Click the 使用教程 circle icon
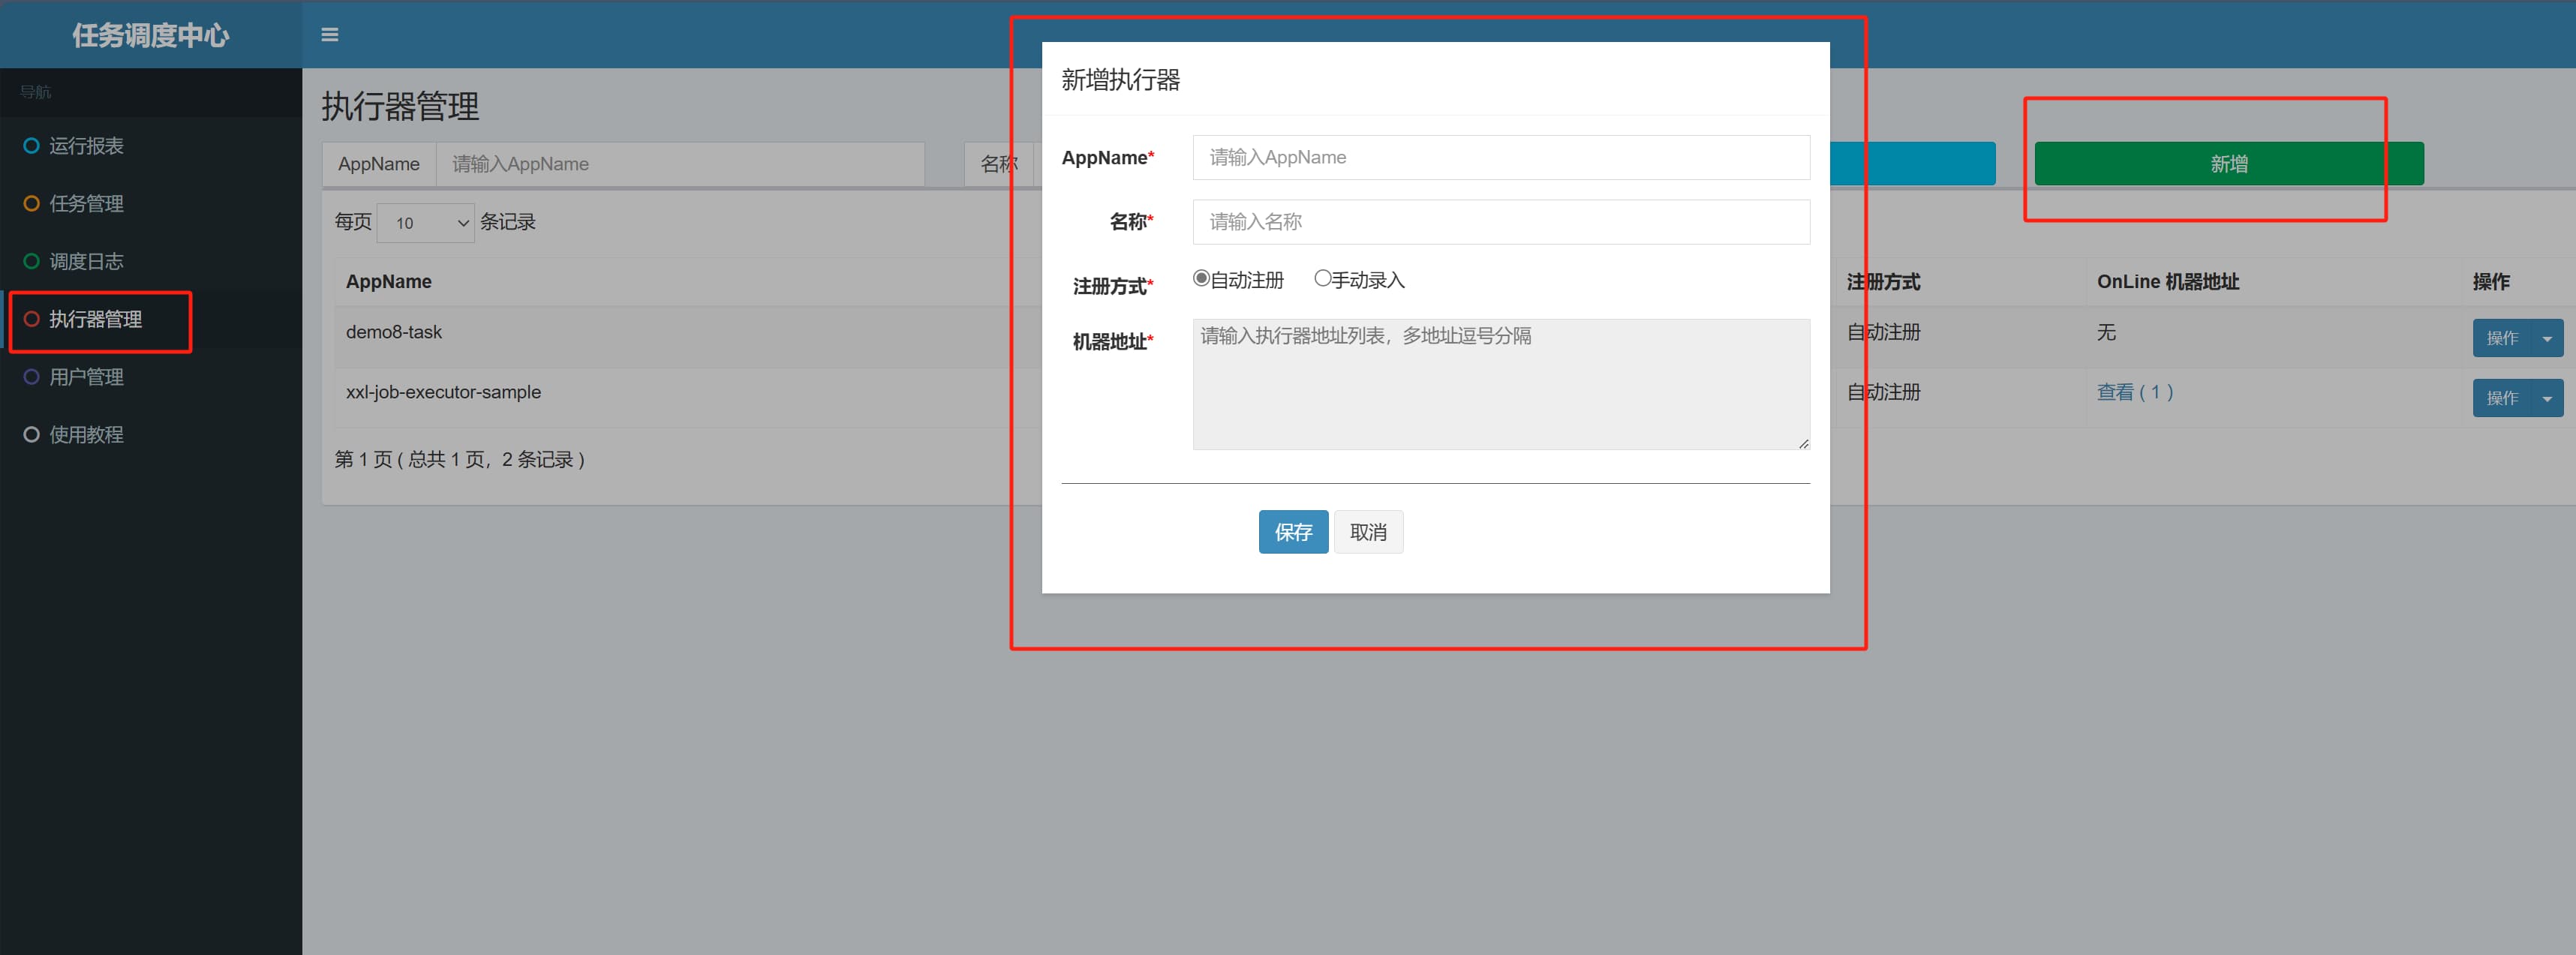 [31, 435]
